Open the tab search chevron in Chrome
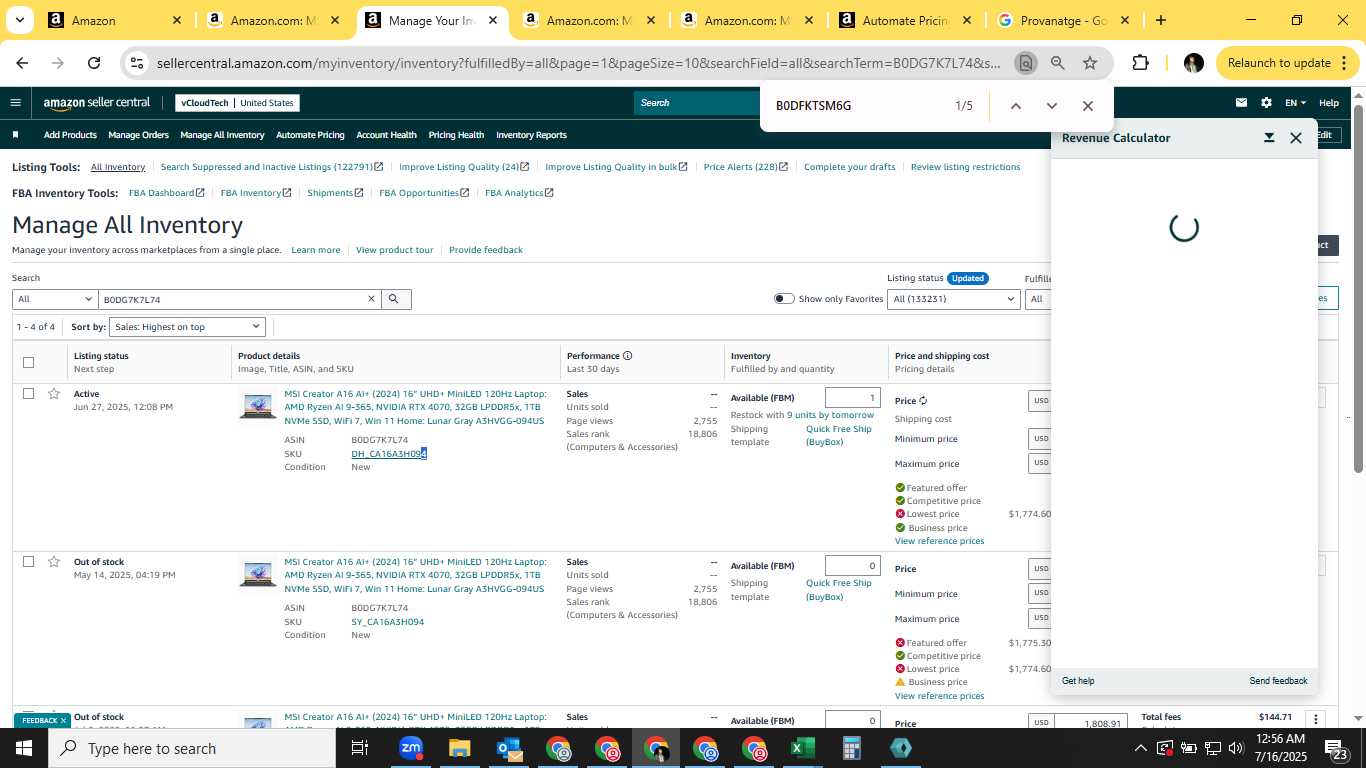The image size is (1366, 768). click(x=21, y=20)
